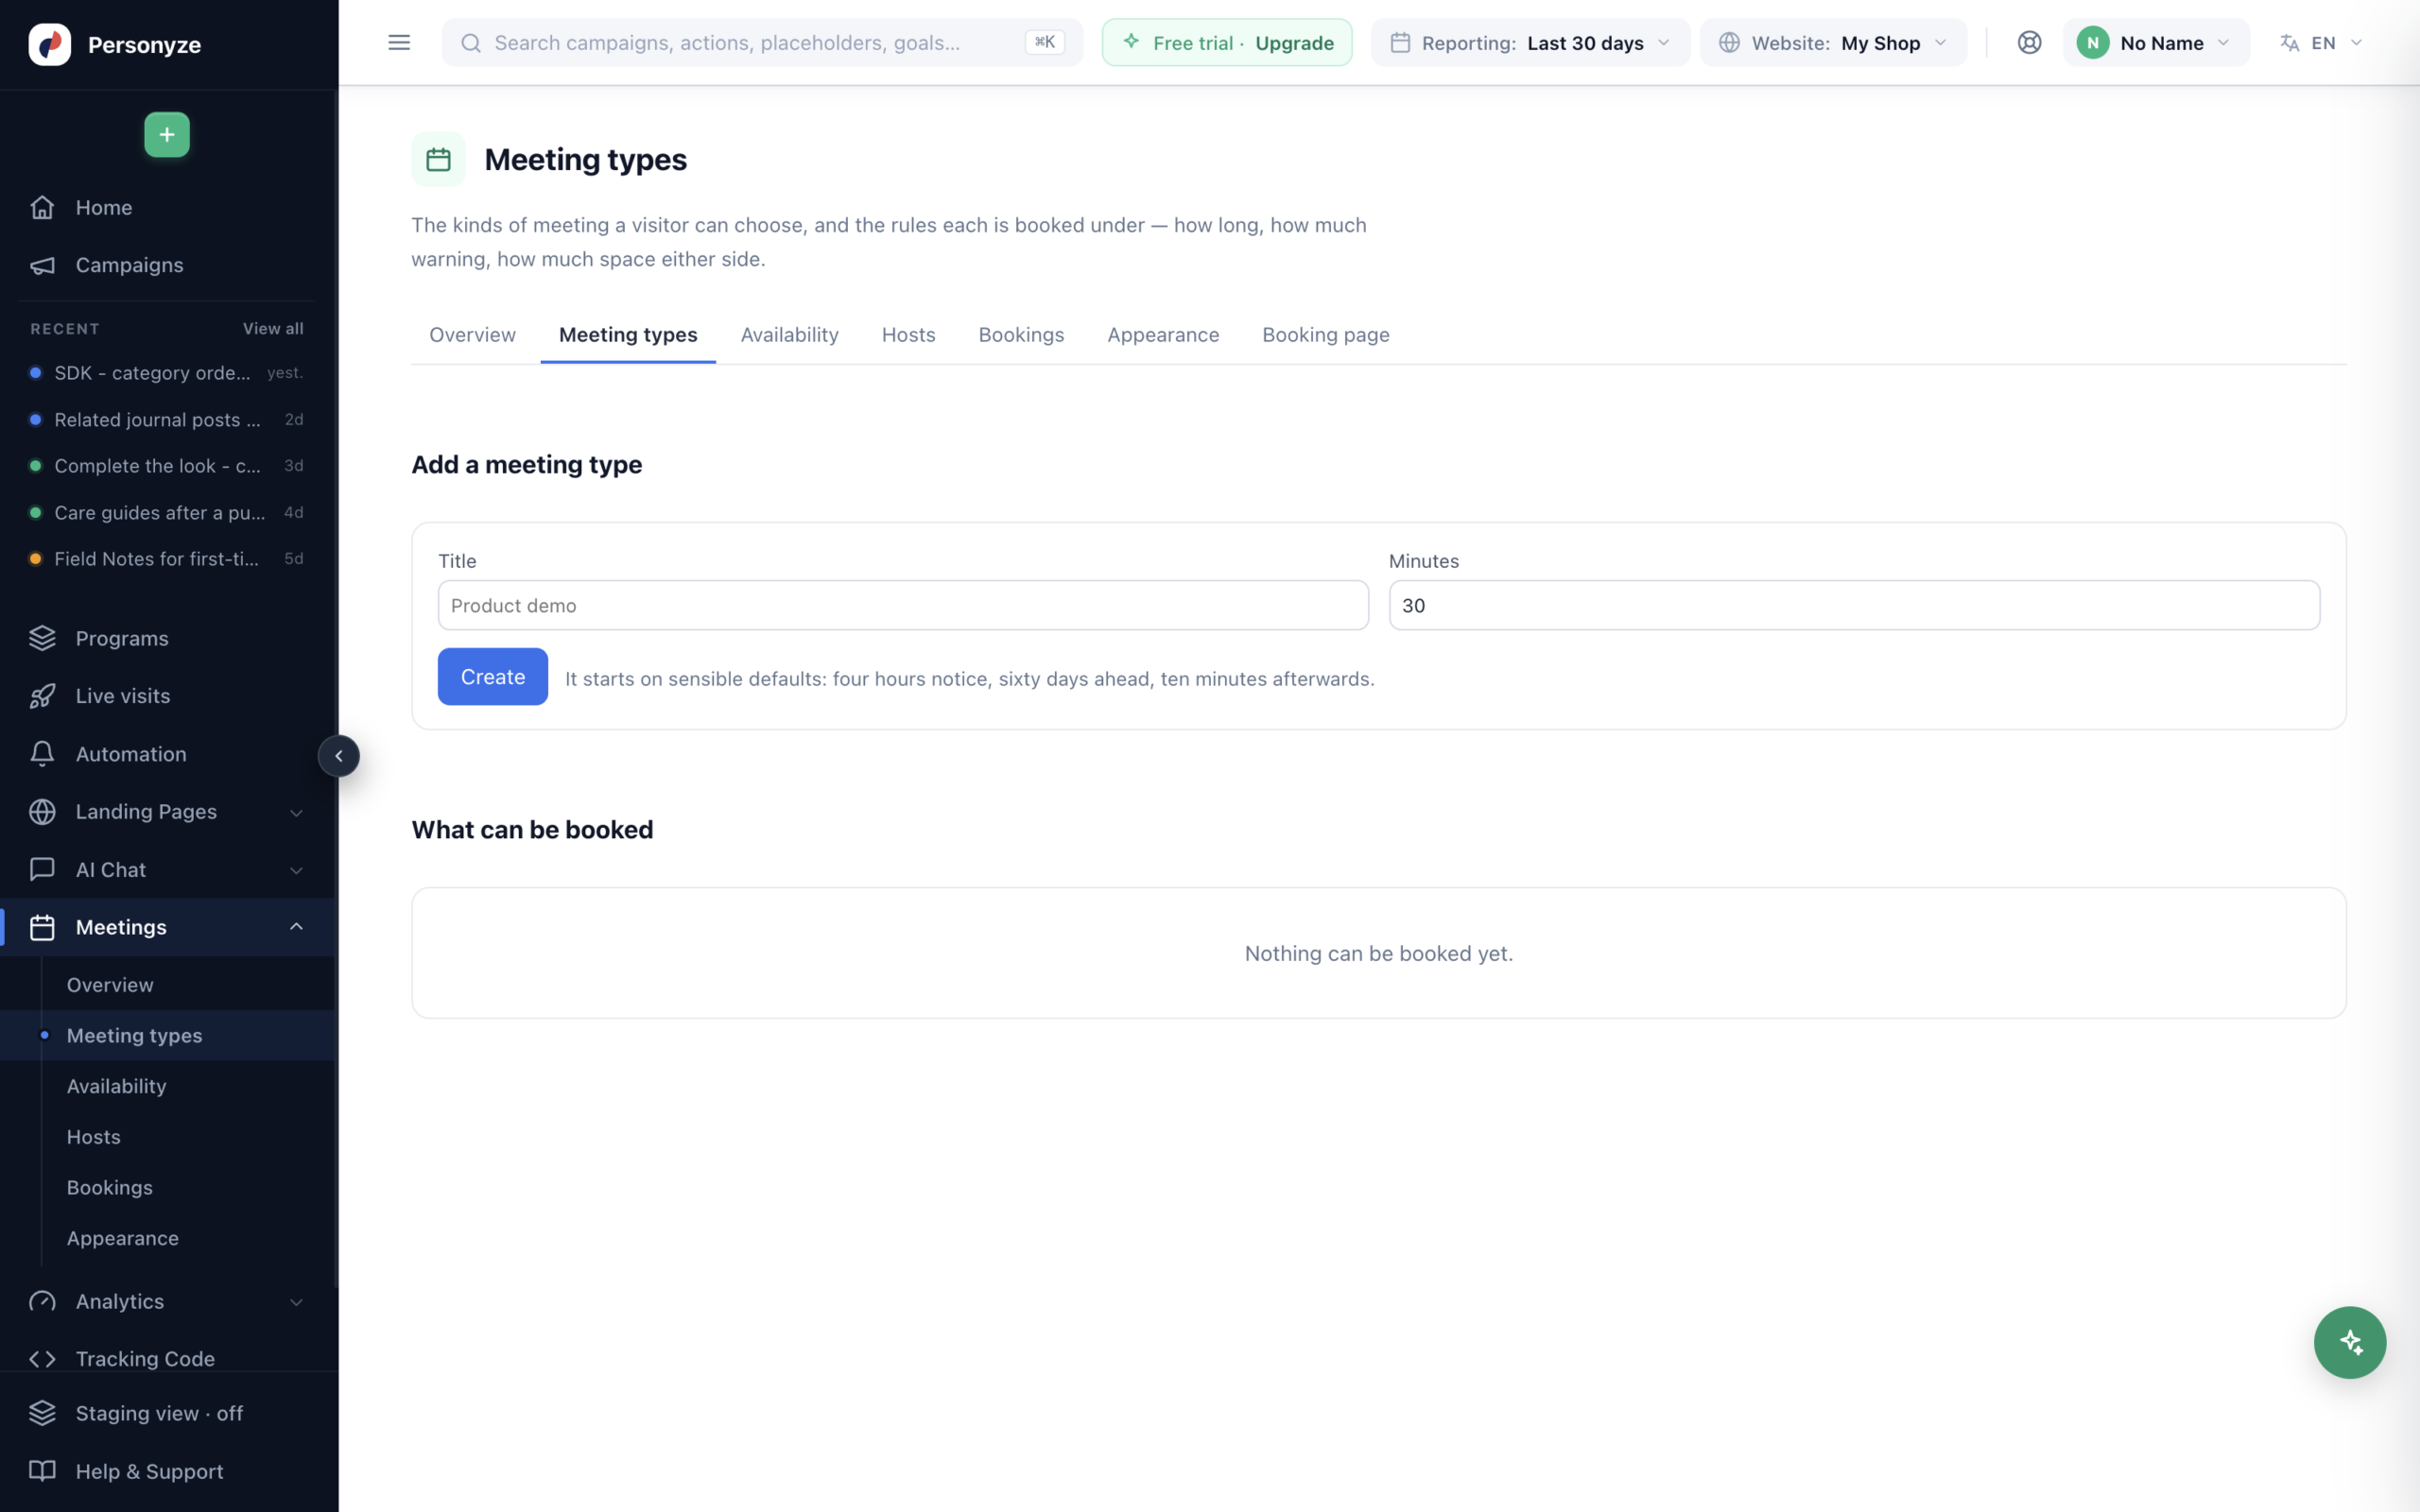This screenshot has width=2420, height=1512.
Task: Open Bookings in sidebar submenu
Action: (x=109, y=1188)
